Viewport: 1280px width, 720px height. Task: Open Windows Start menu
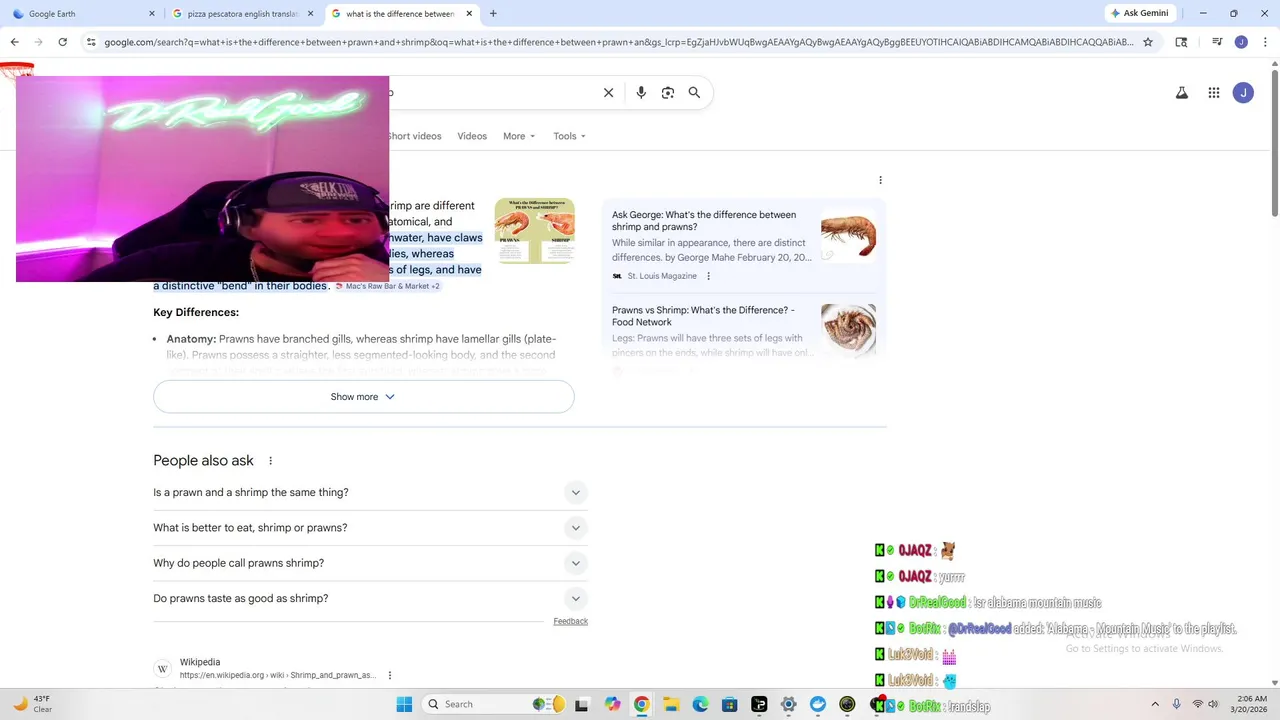(404, 704)
